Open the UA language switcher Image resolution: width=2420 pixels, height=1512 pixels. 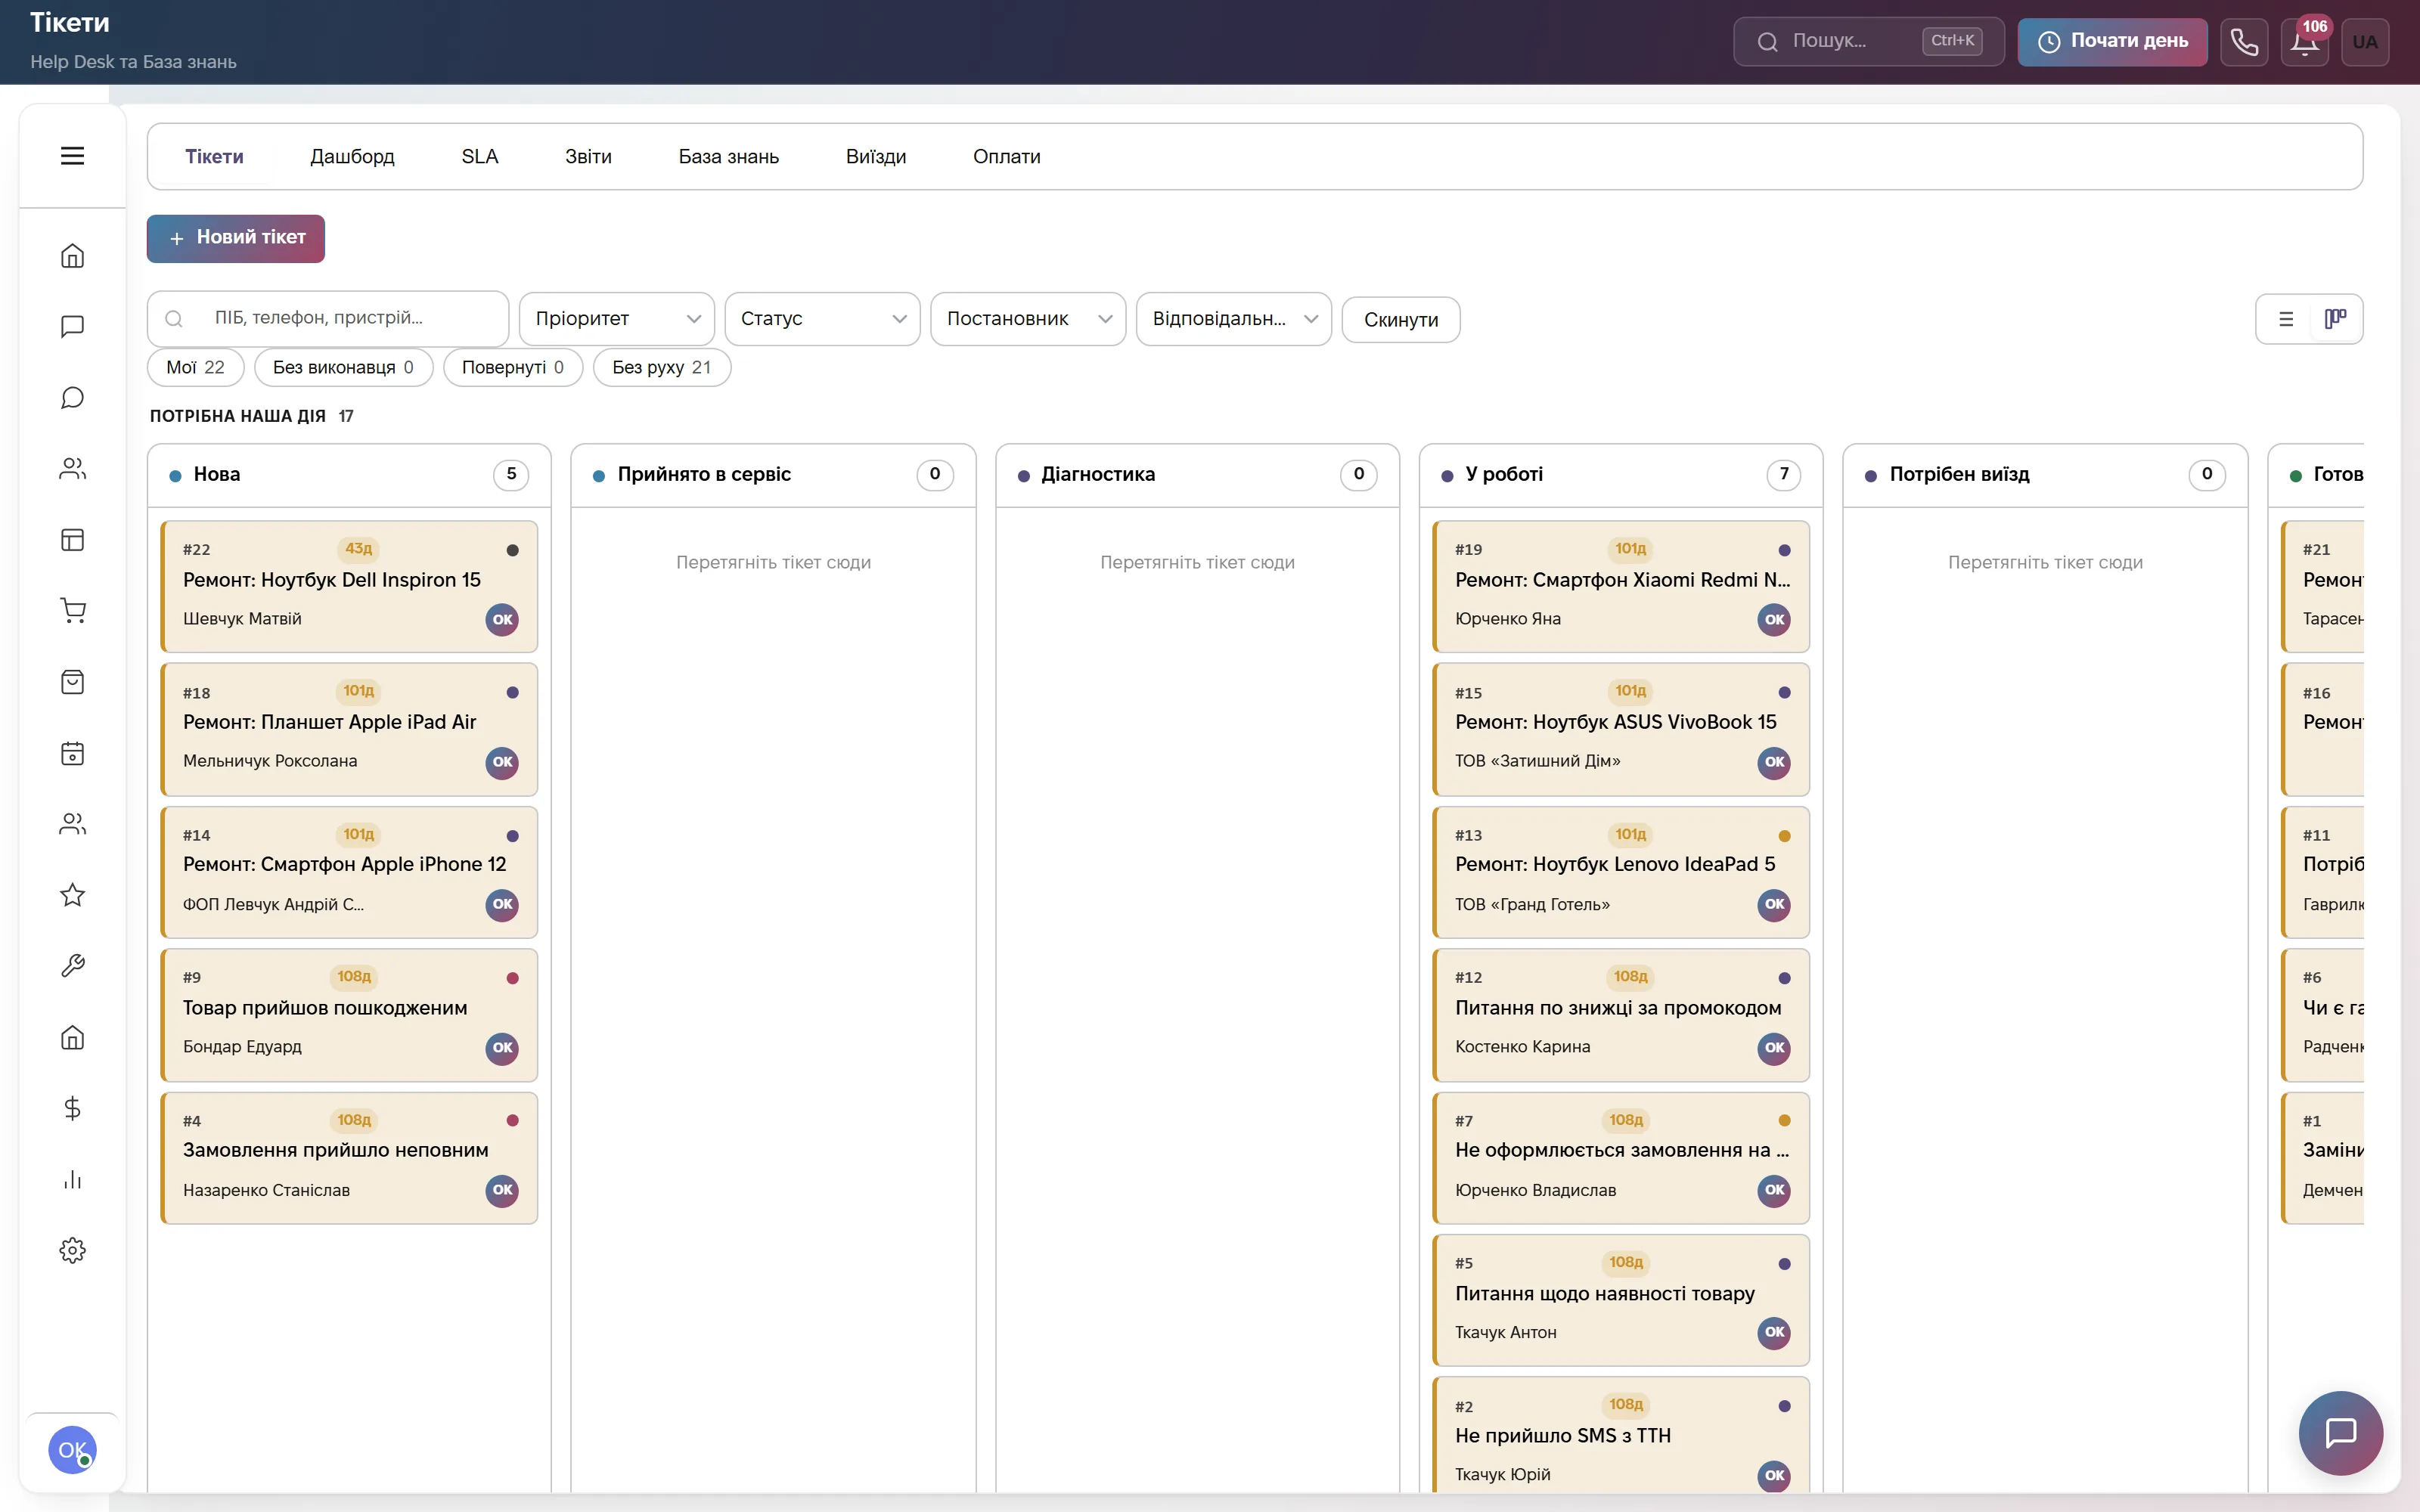(x=2365, y=42)
